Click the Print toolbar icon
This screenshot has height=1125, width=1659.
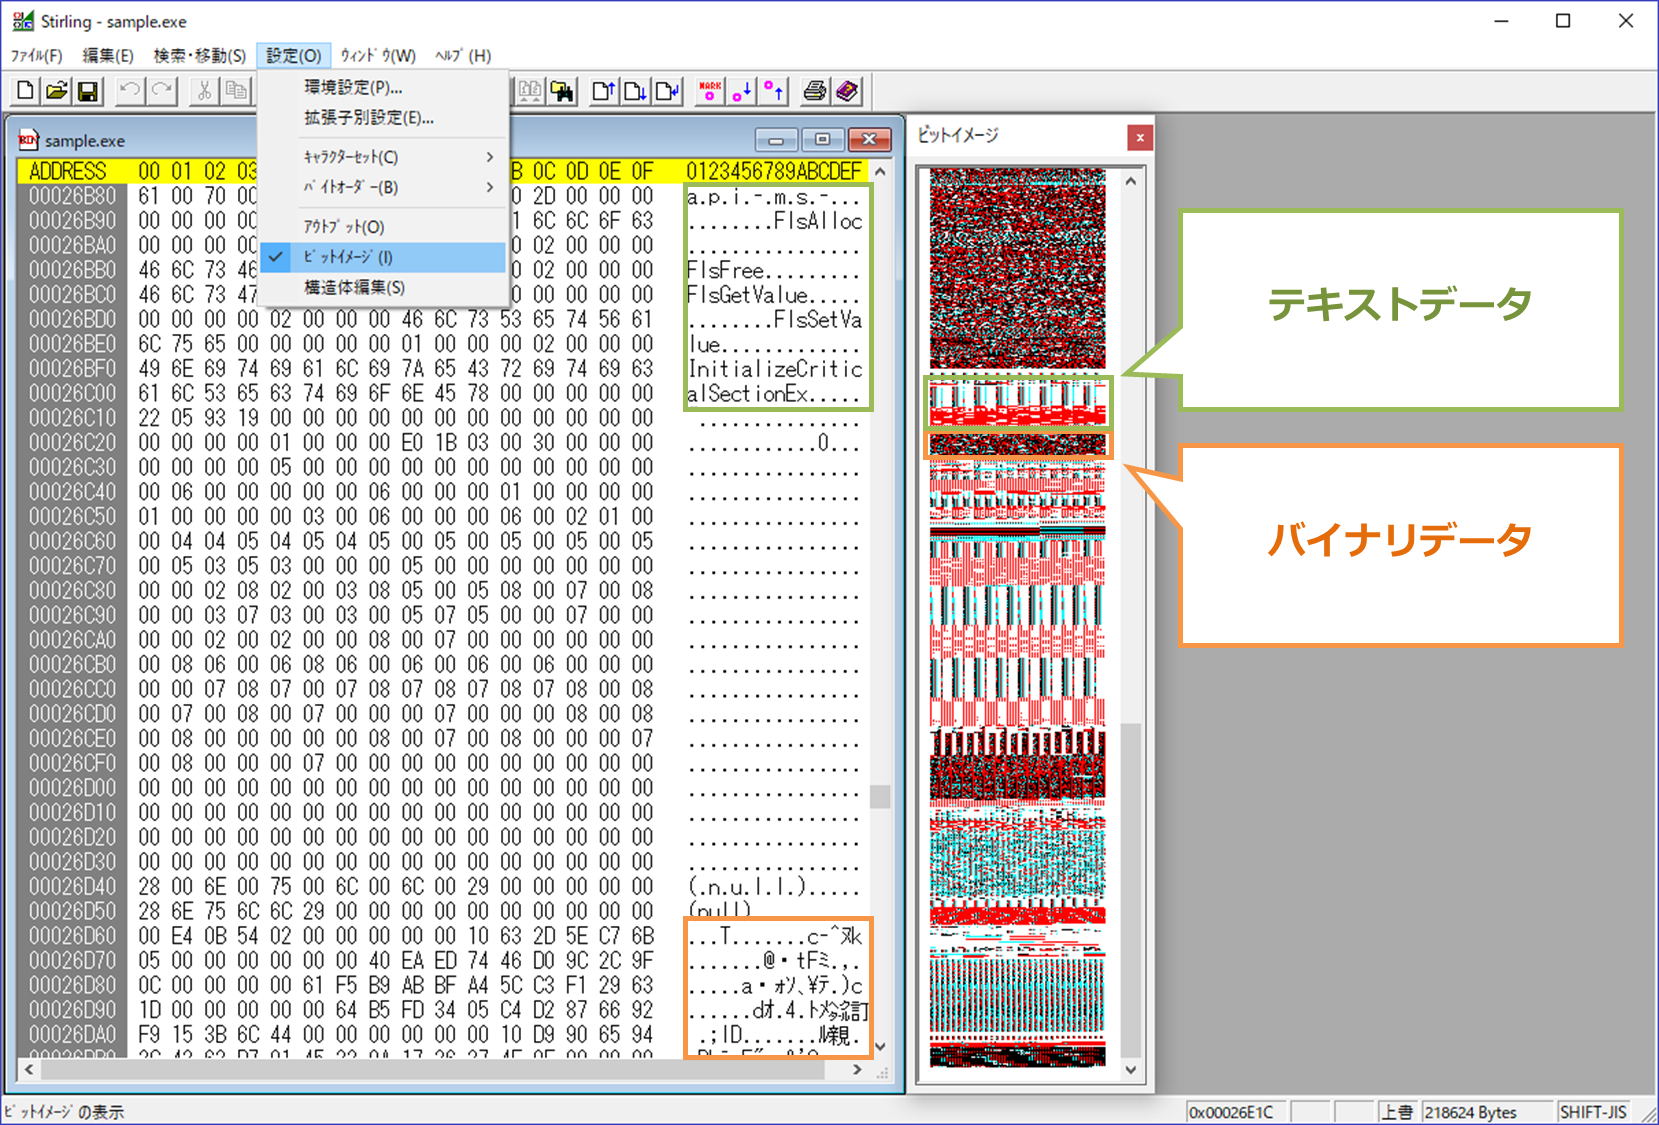(x=815, y=92)
